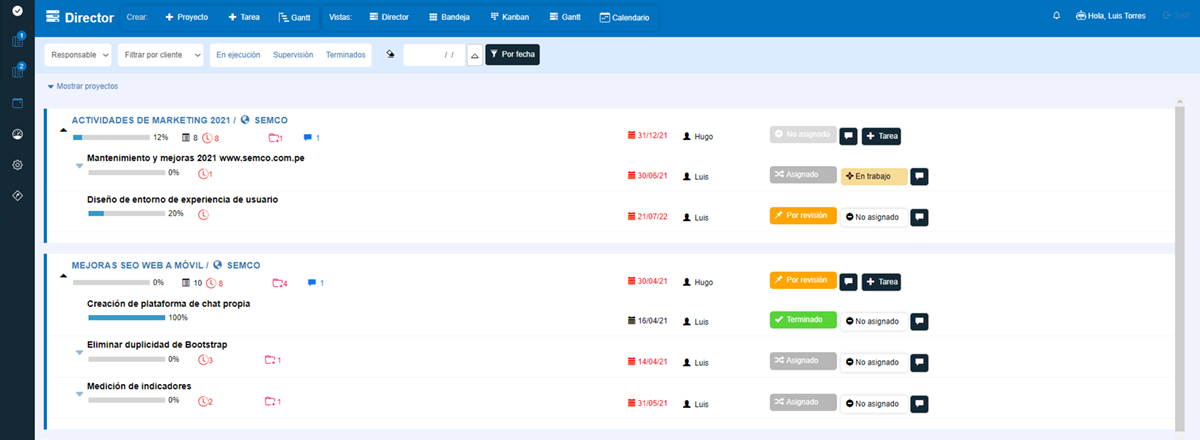Click Por revisión on Diseño de entorno row
1200x440 pixels.
[803, 215]
